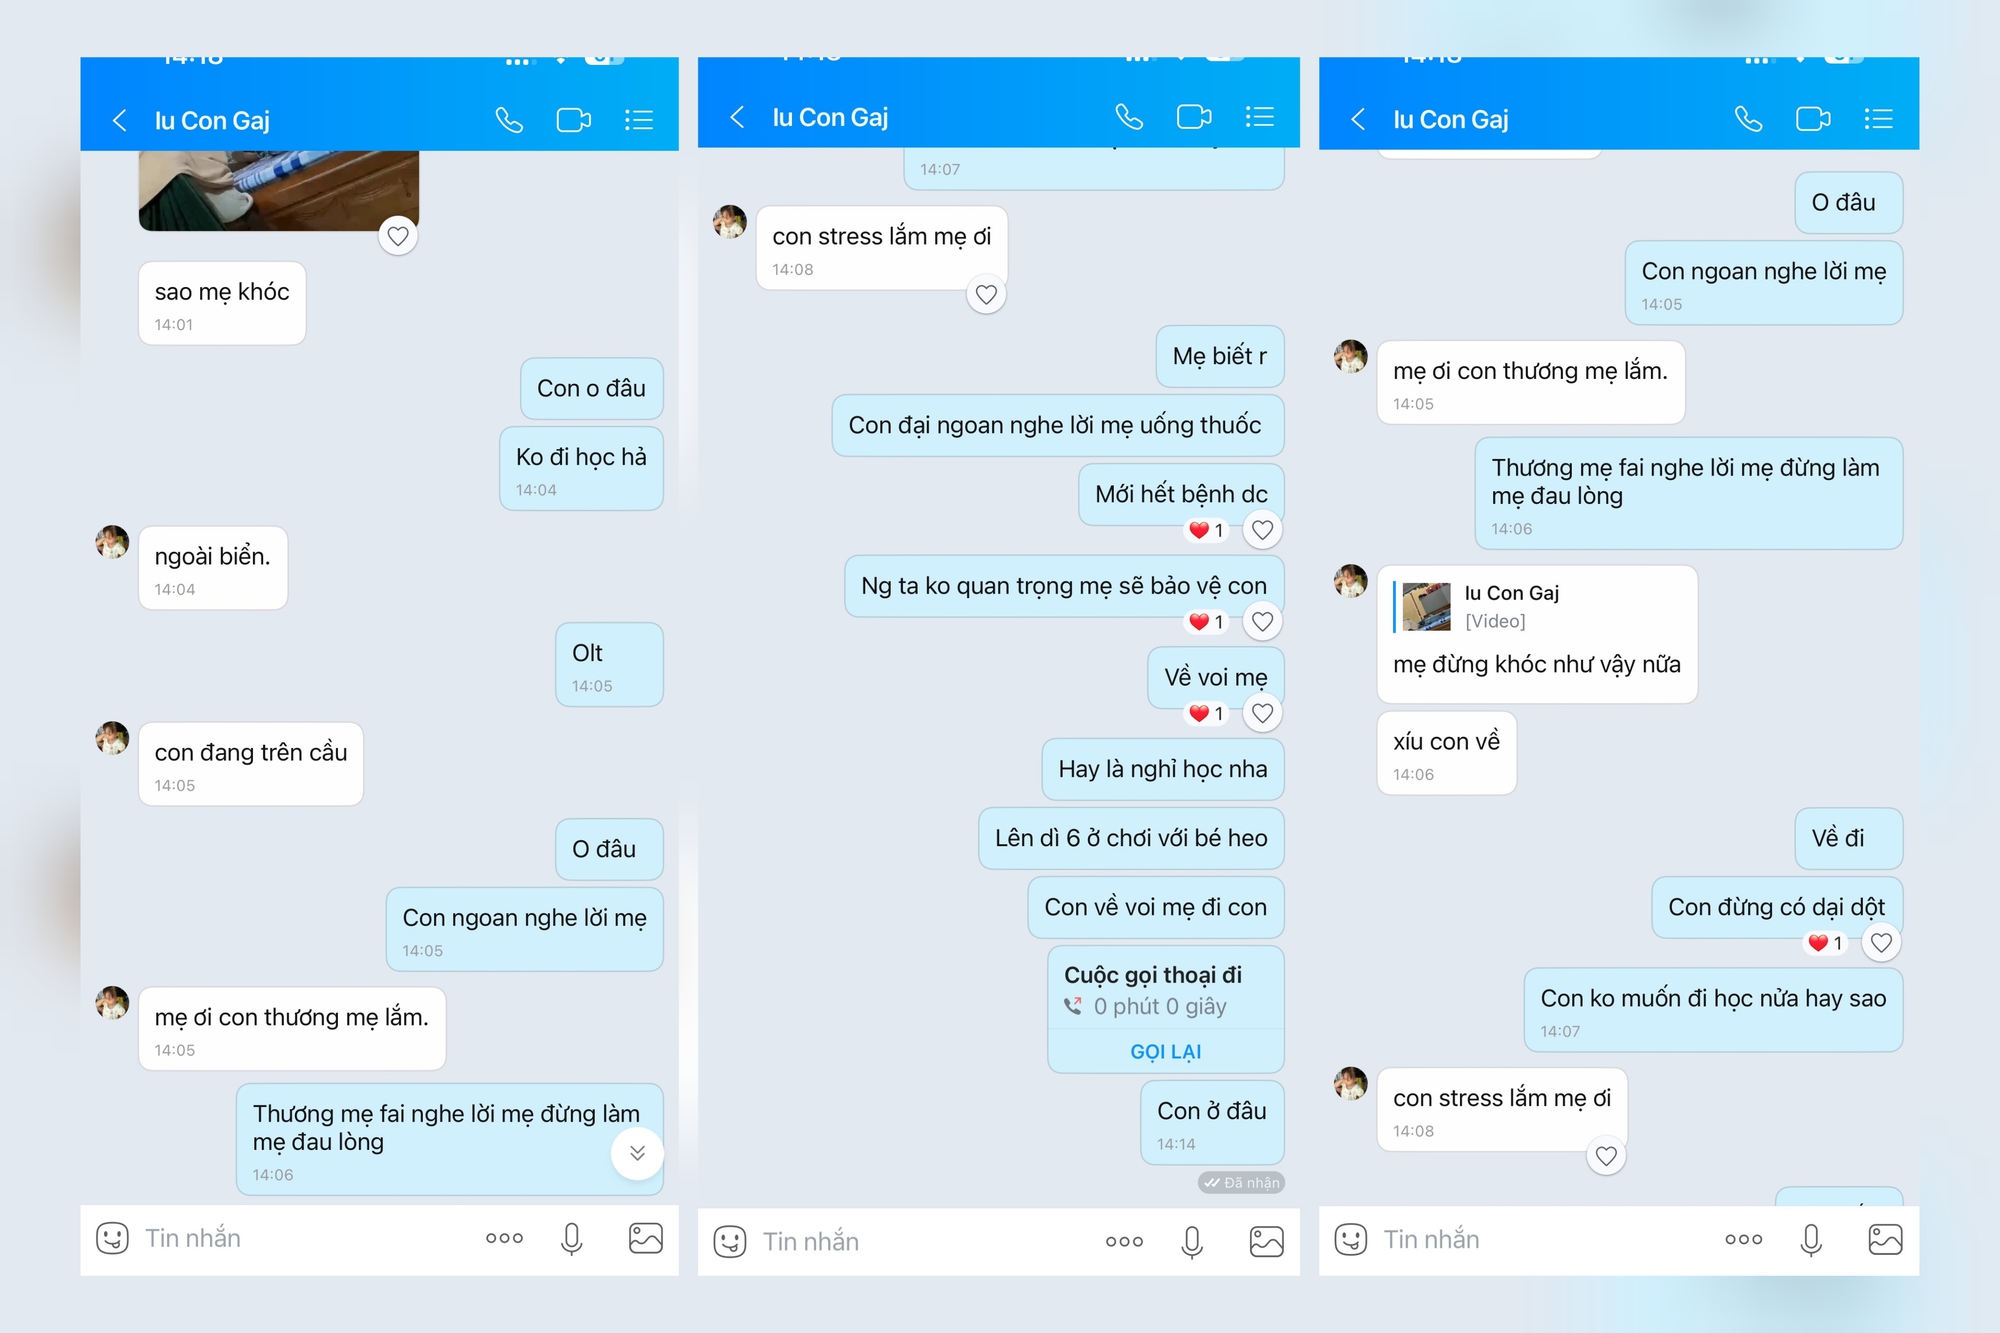Open the chat options list icon in right header
The height and width of the screenshot is (1333, 2000).
[1878, 119]
